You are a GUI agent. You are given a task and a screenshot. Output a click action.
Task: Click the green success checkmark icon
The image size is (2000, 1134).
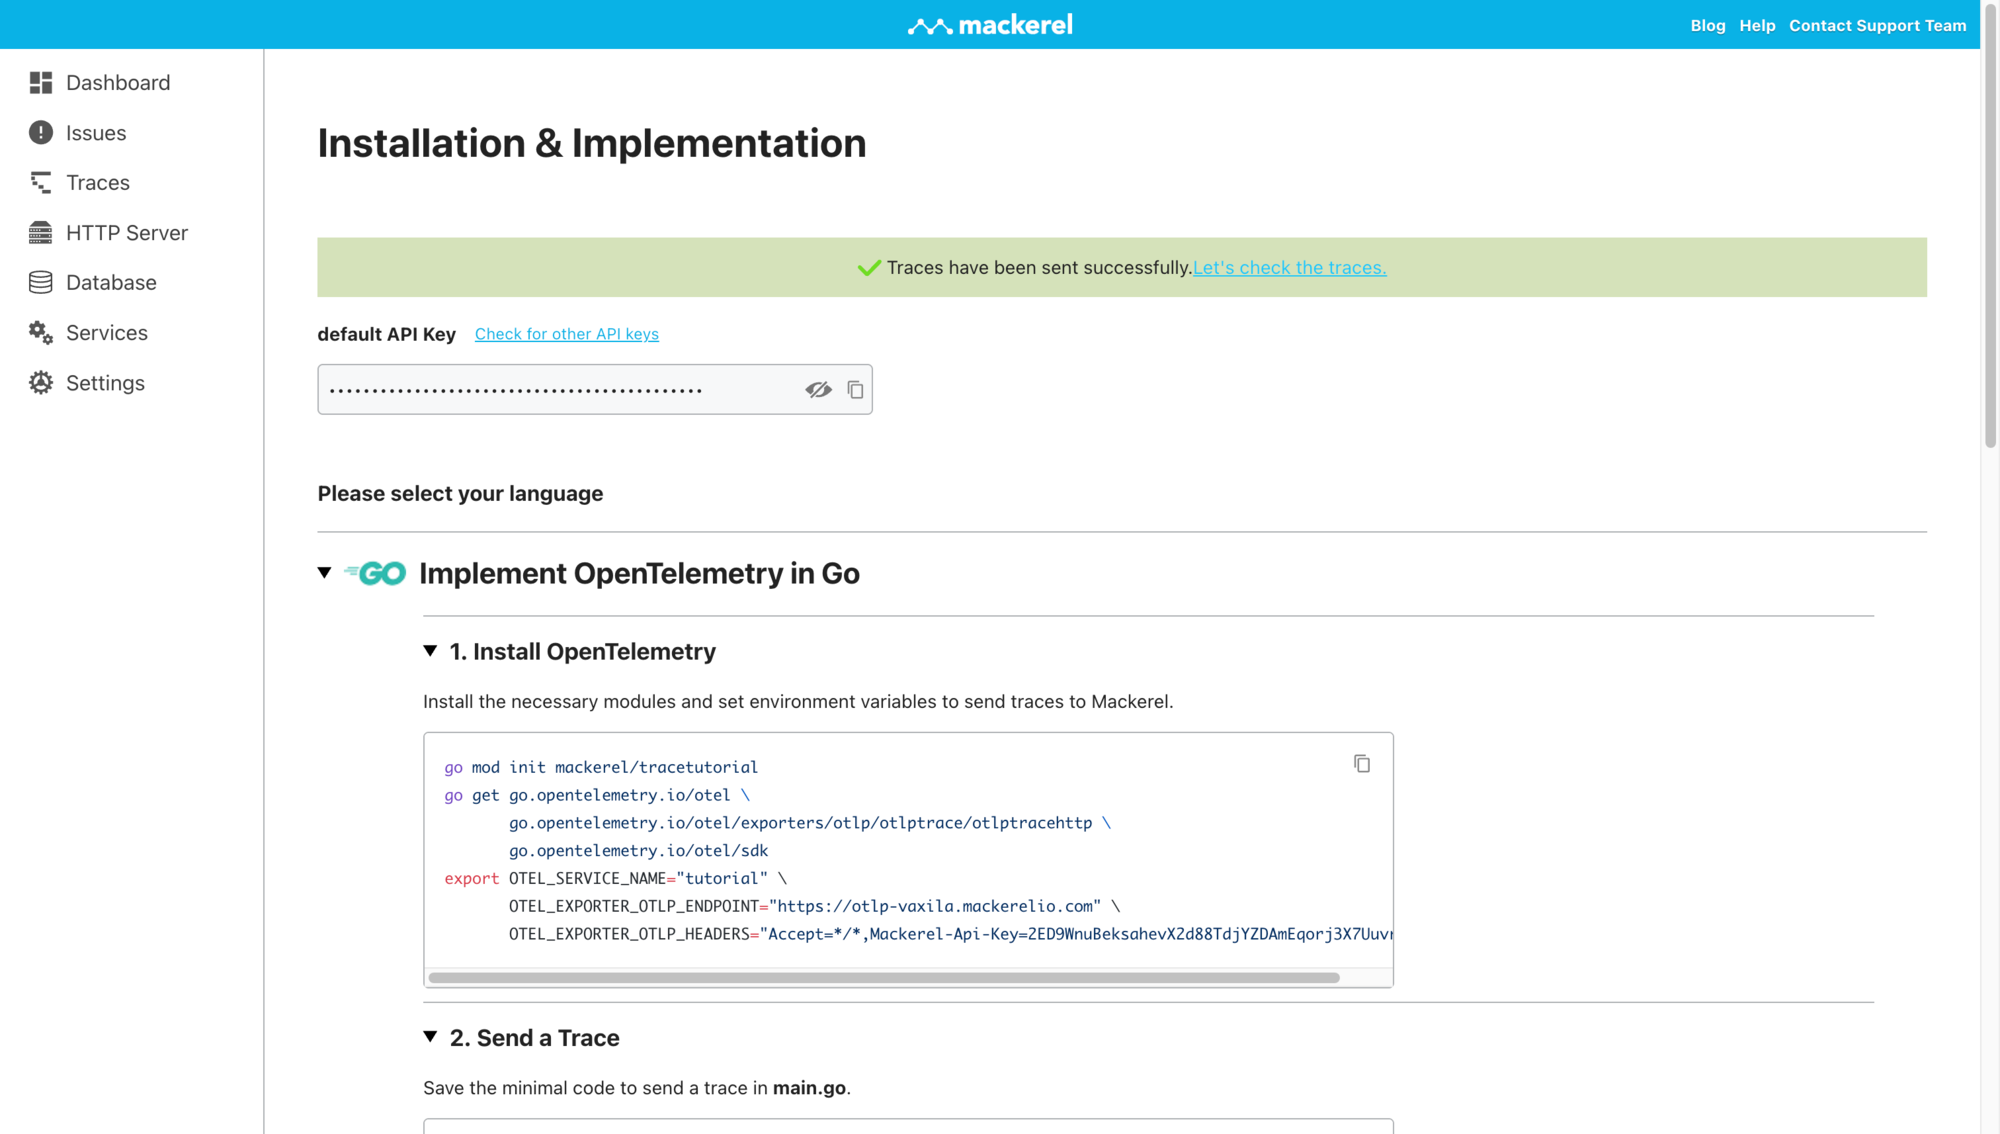tap(869, 268)
